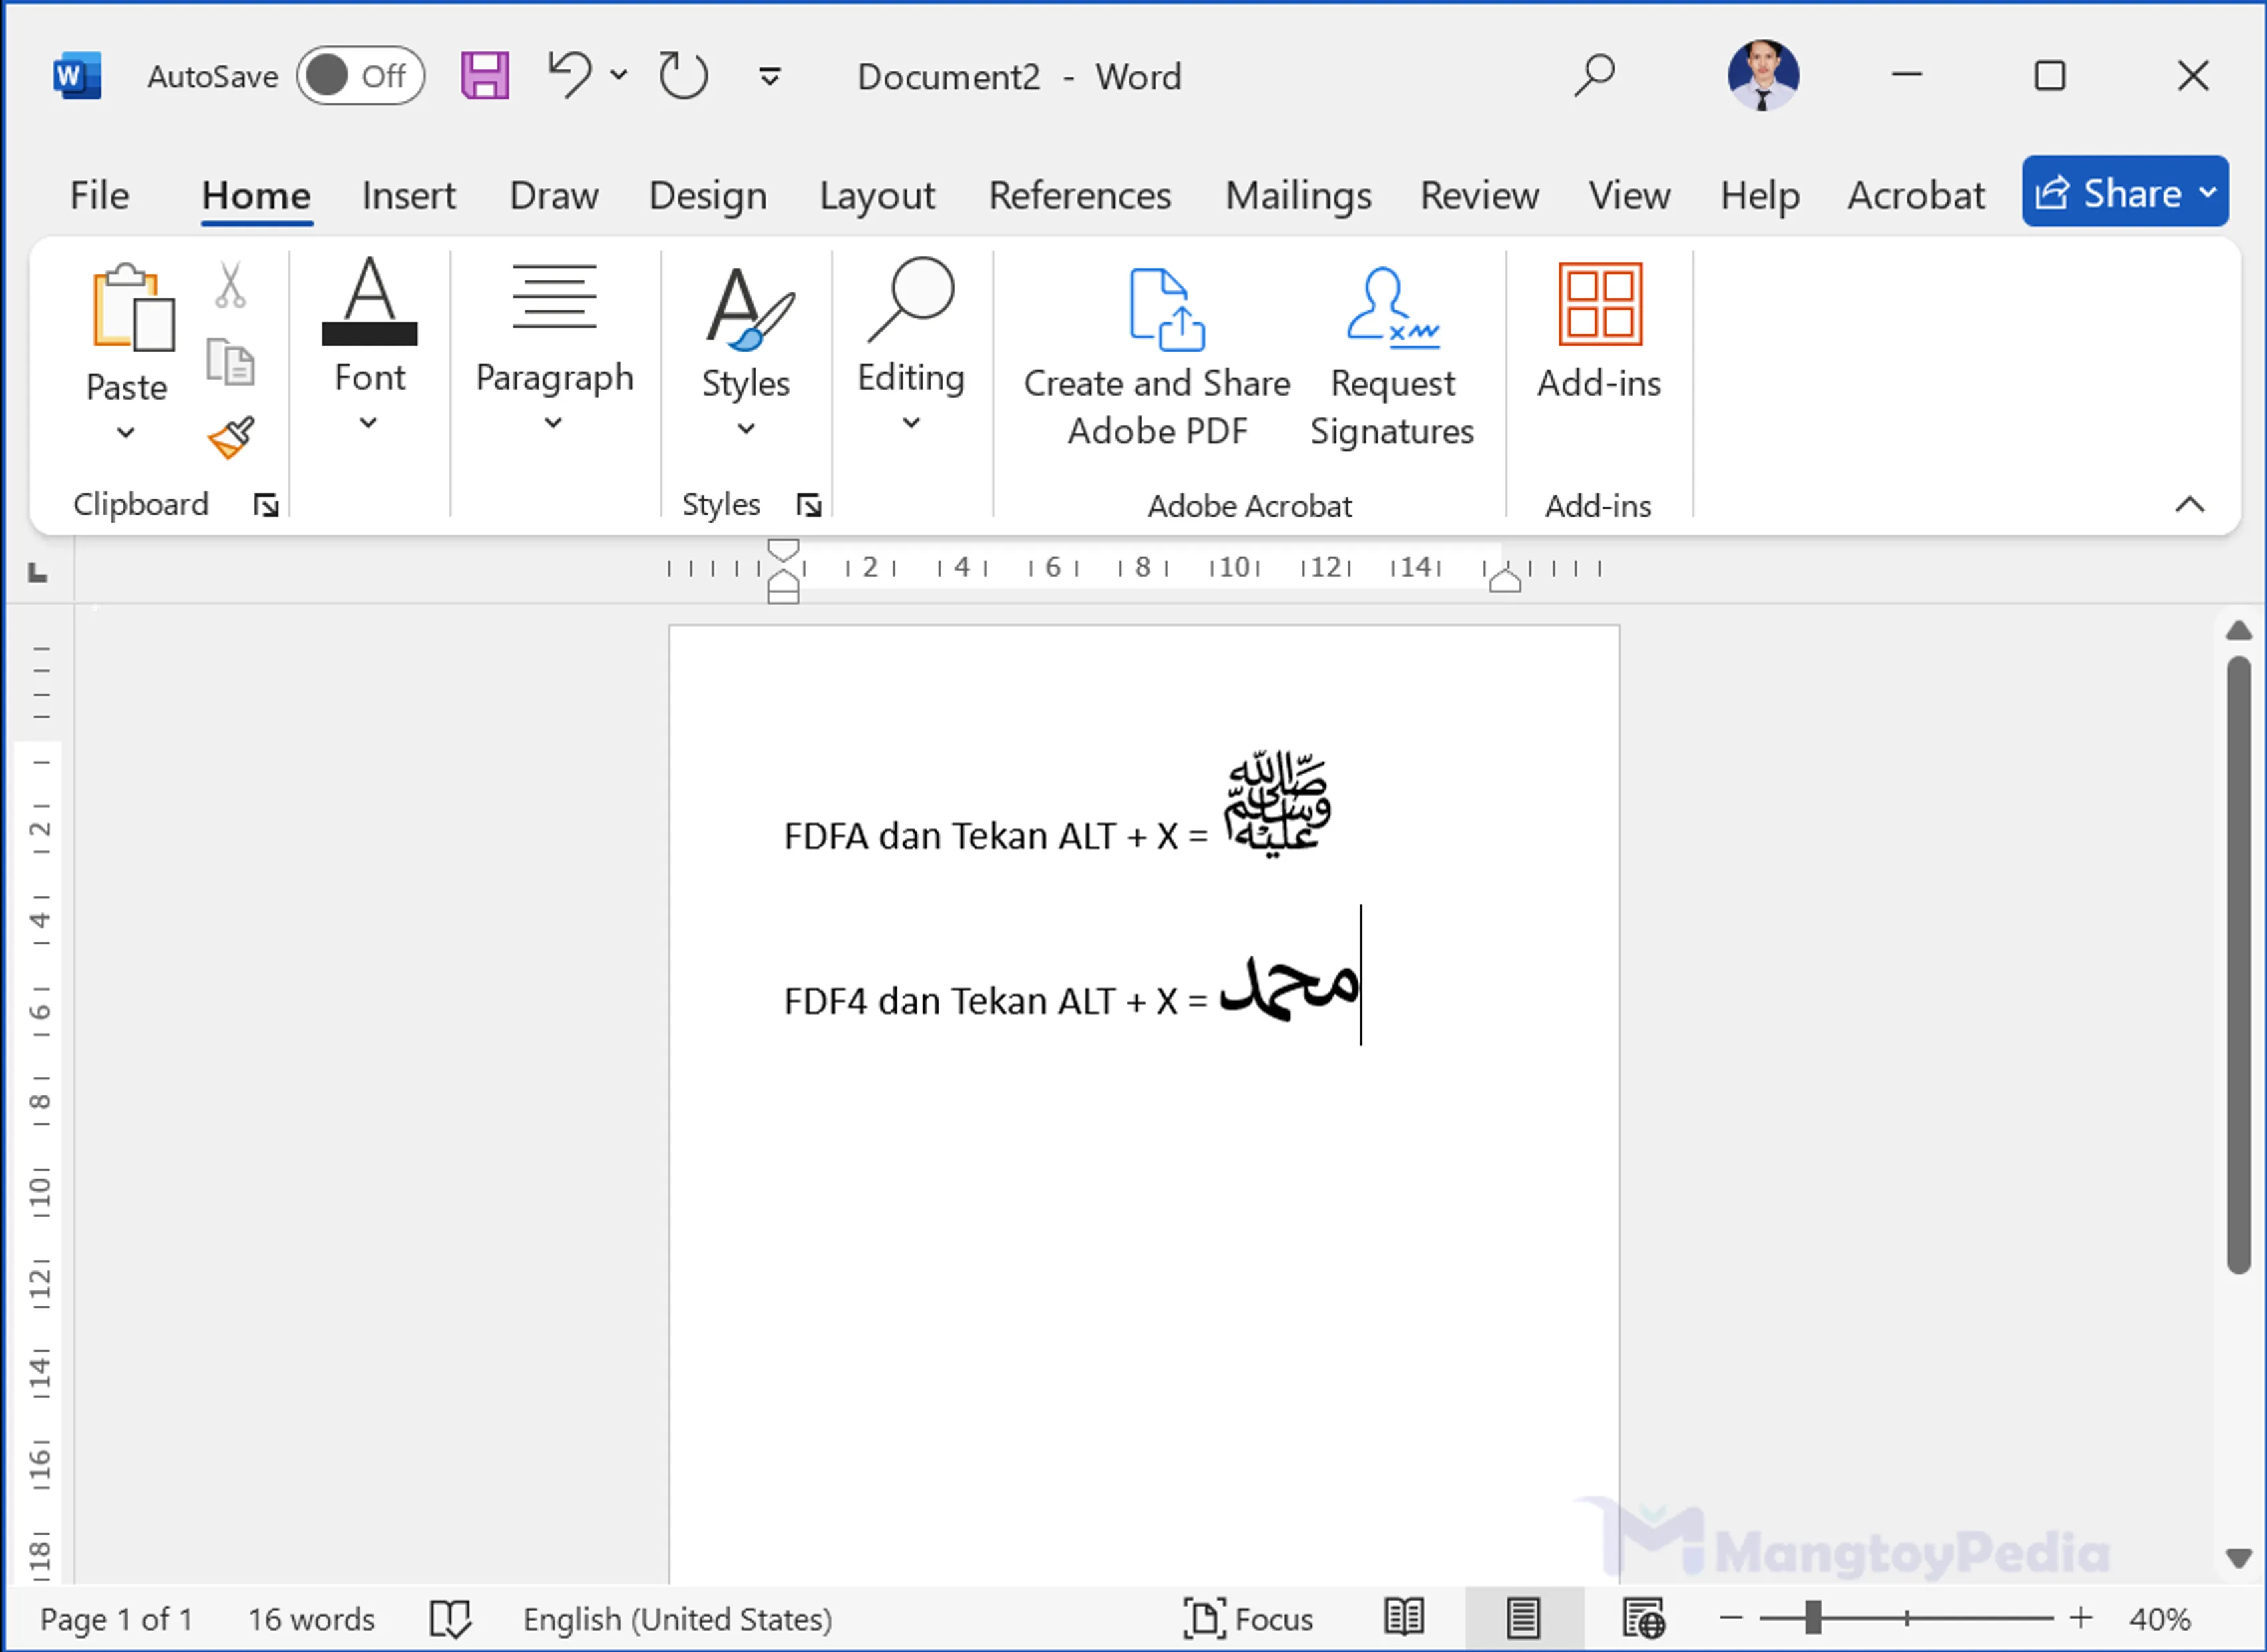Click the Cut scissors icon
Screen dimensions: 2267x1652
tap(230, 286)
